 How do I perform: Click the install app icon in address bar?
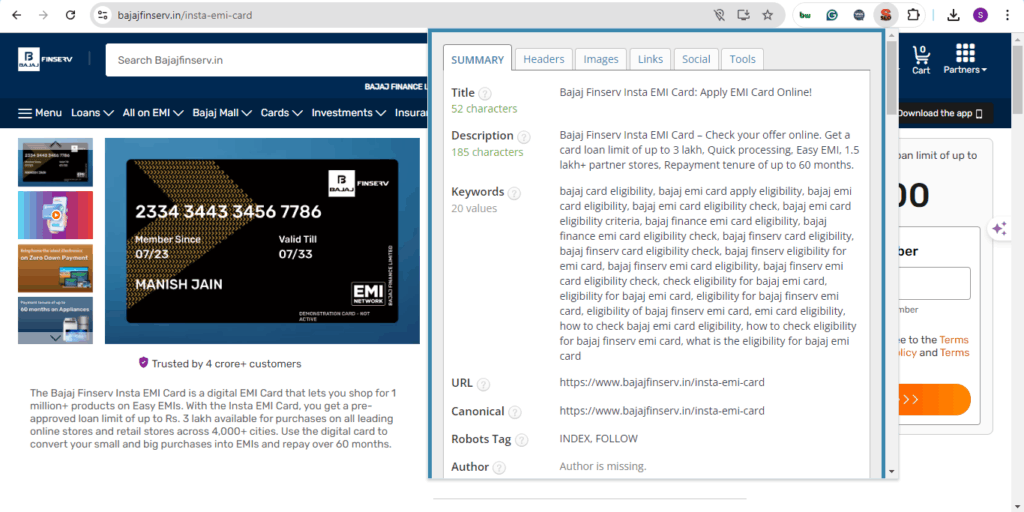(x=743, y=15)
